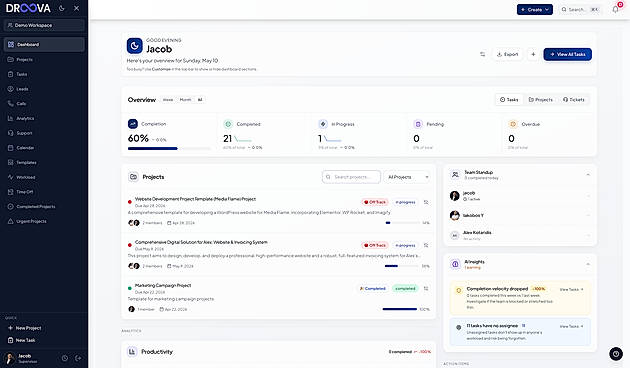Screen dimensions: 630x368
Task: Click the 60% completion progress bar
Action: point(169,149)
